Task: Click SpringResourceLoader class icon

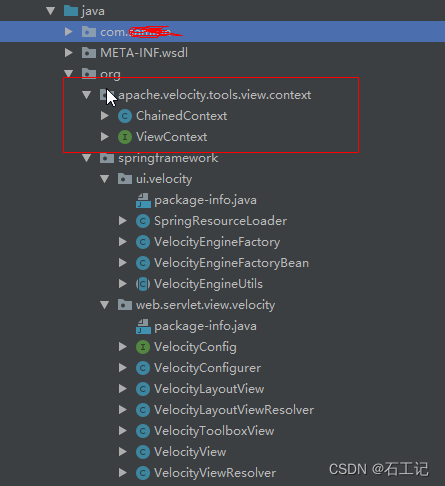Action: [x=143, y=221]
